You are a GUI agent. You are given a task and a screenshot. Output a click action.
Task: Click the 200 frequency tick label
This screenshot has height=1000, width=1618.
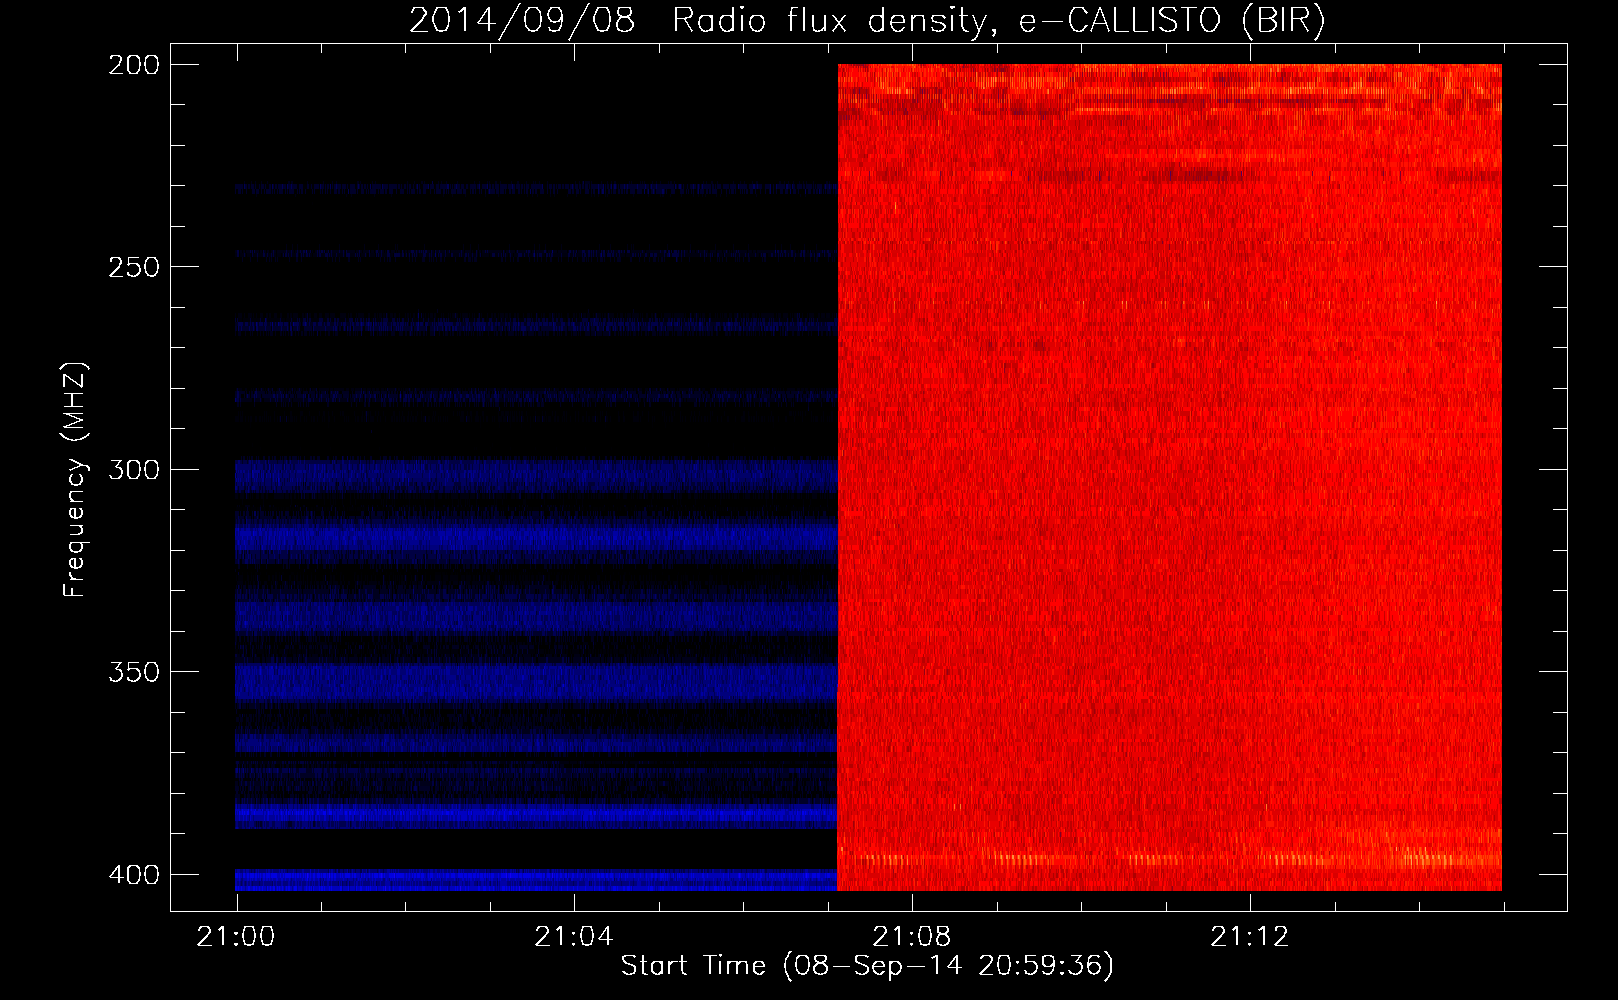point(134,65)
